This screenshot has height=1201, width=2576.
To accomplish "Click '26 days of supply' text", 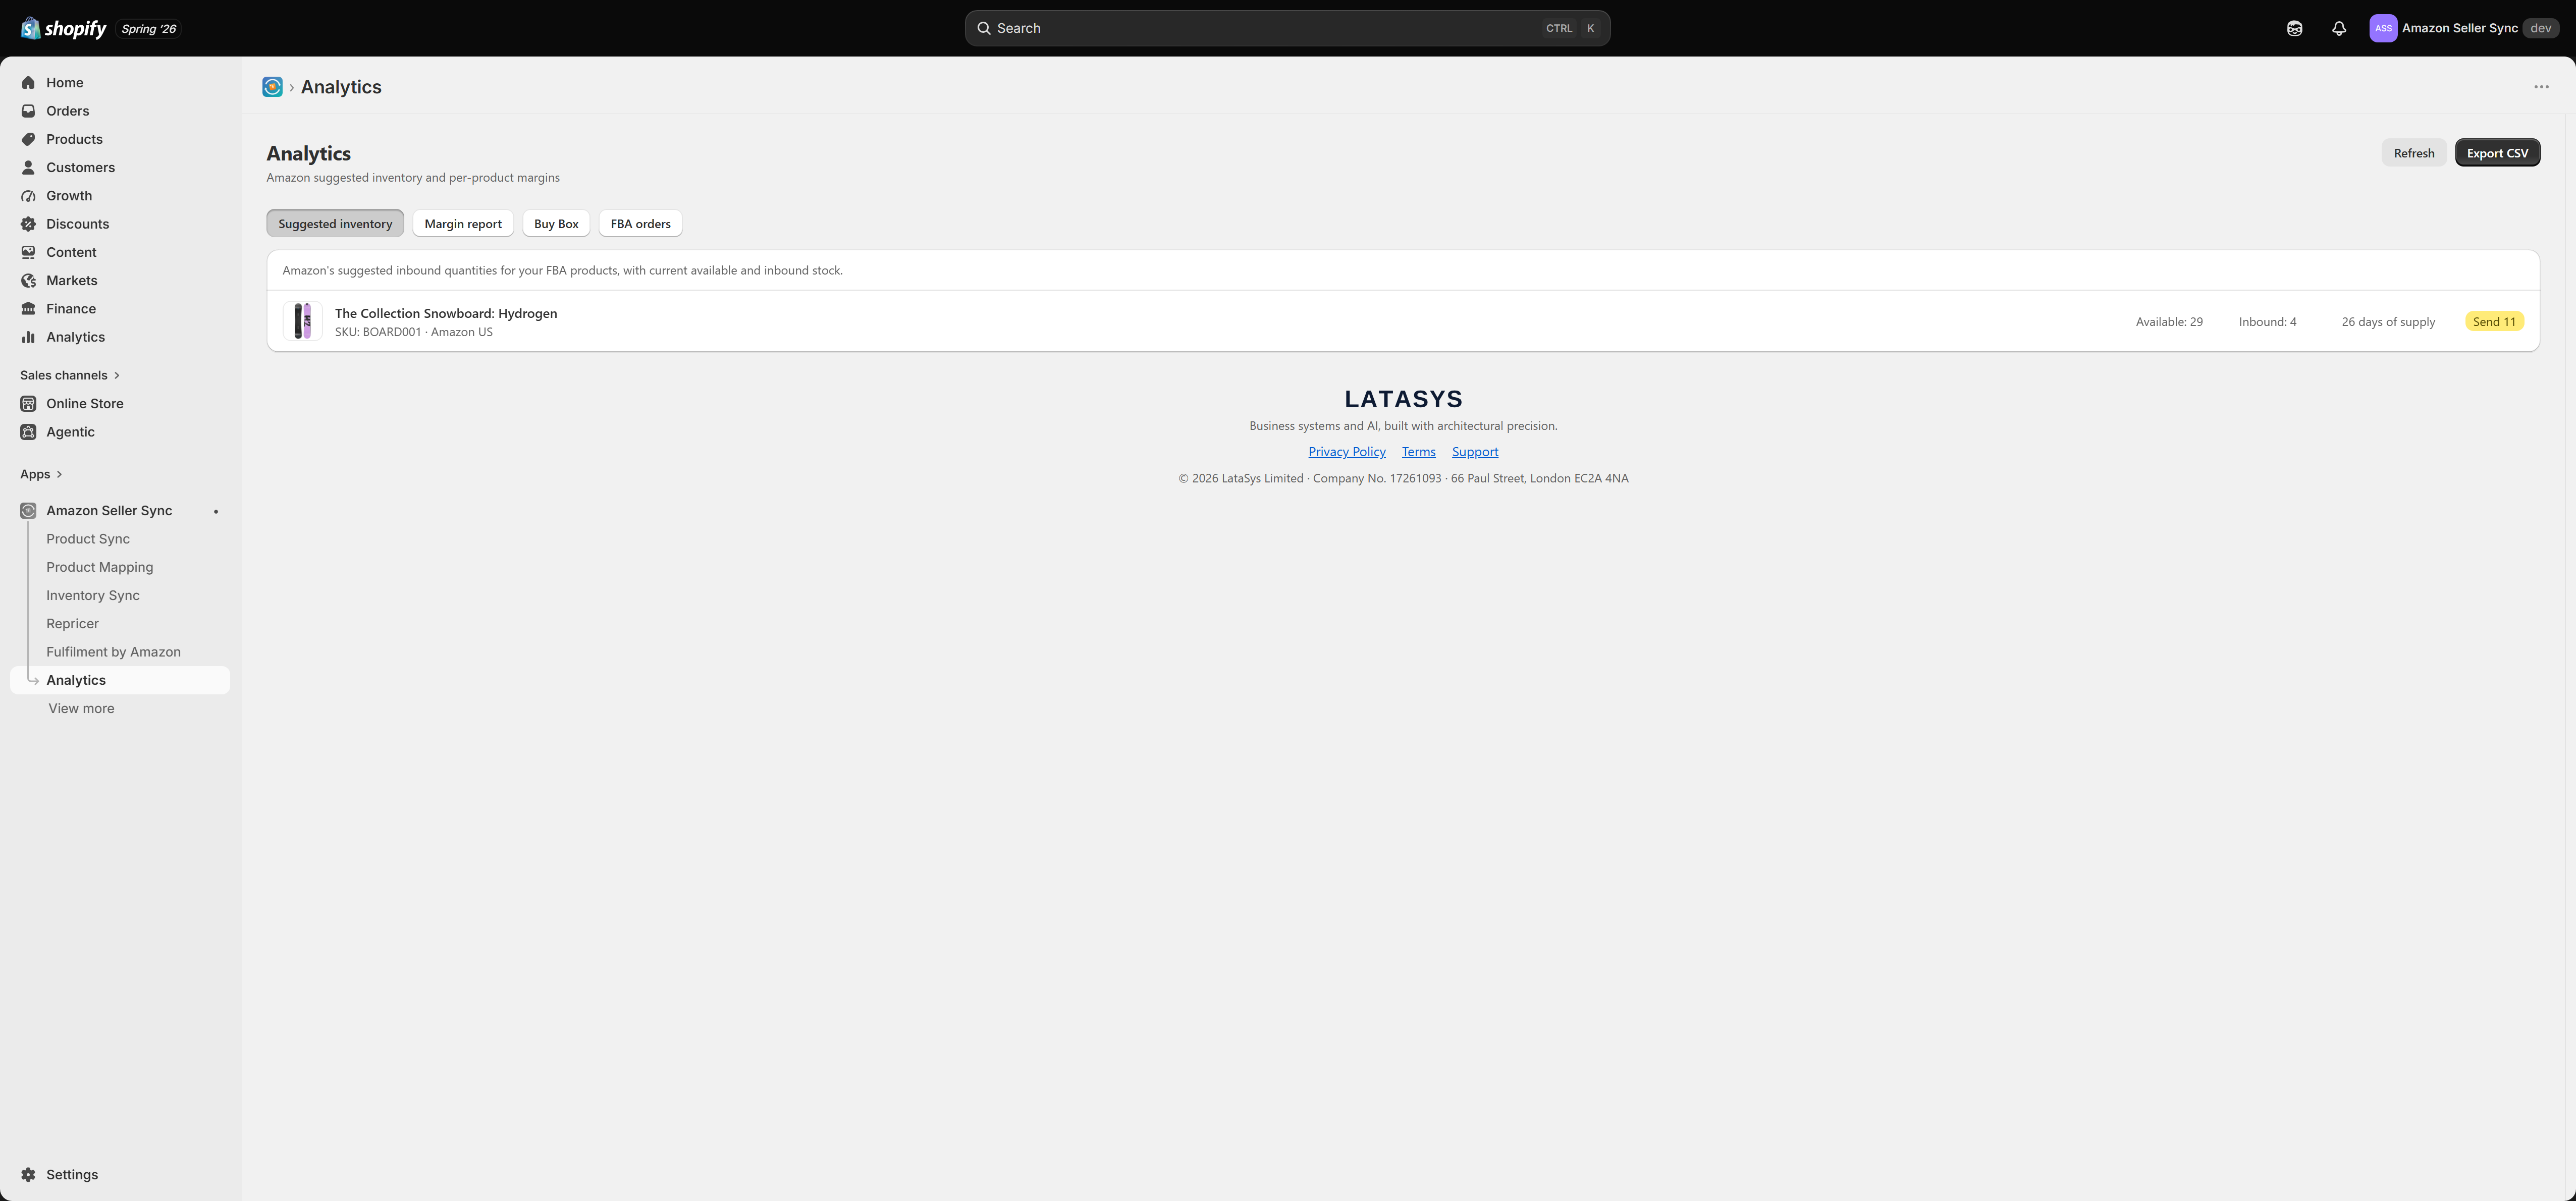I will pyautogui.click(x=2388, y=322).
